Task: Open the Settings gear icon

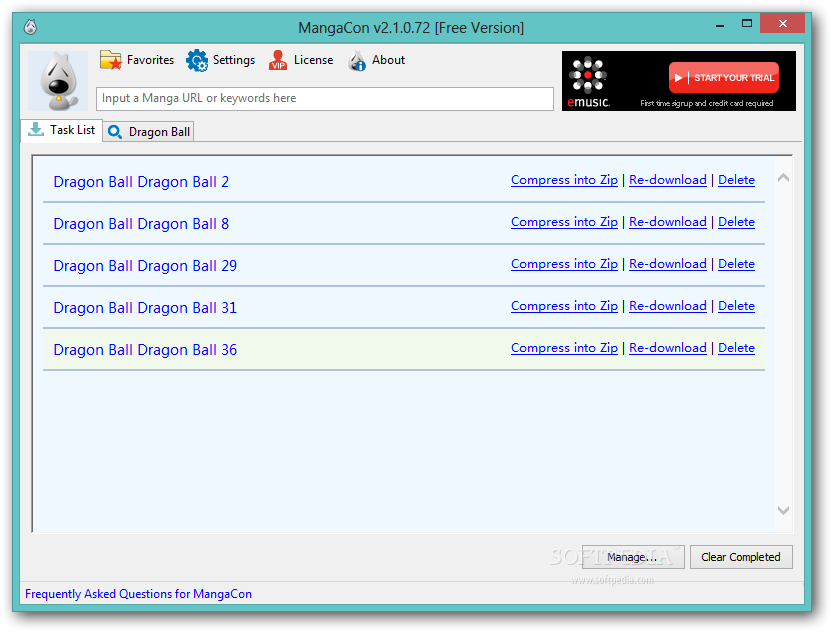Action: (197, 60)
